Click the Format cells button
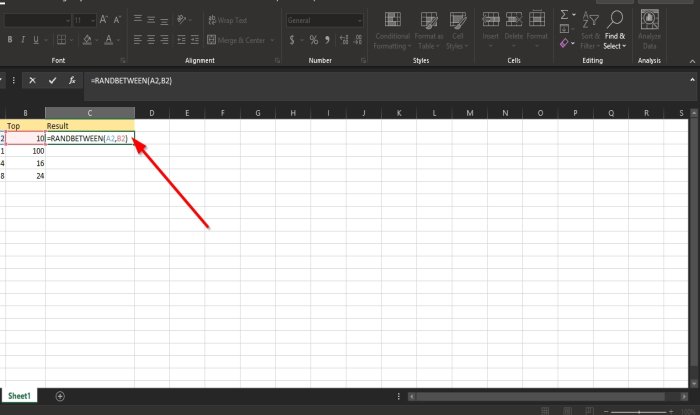The image size is (700, 415). [x=537, y=30]
